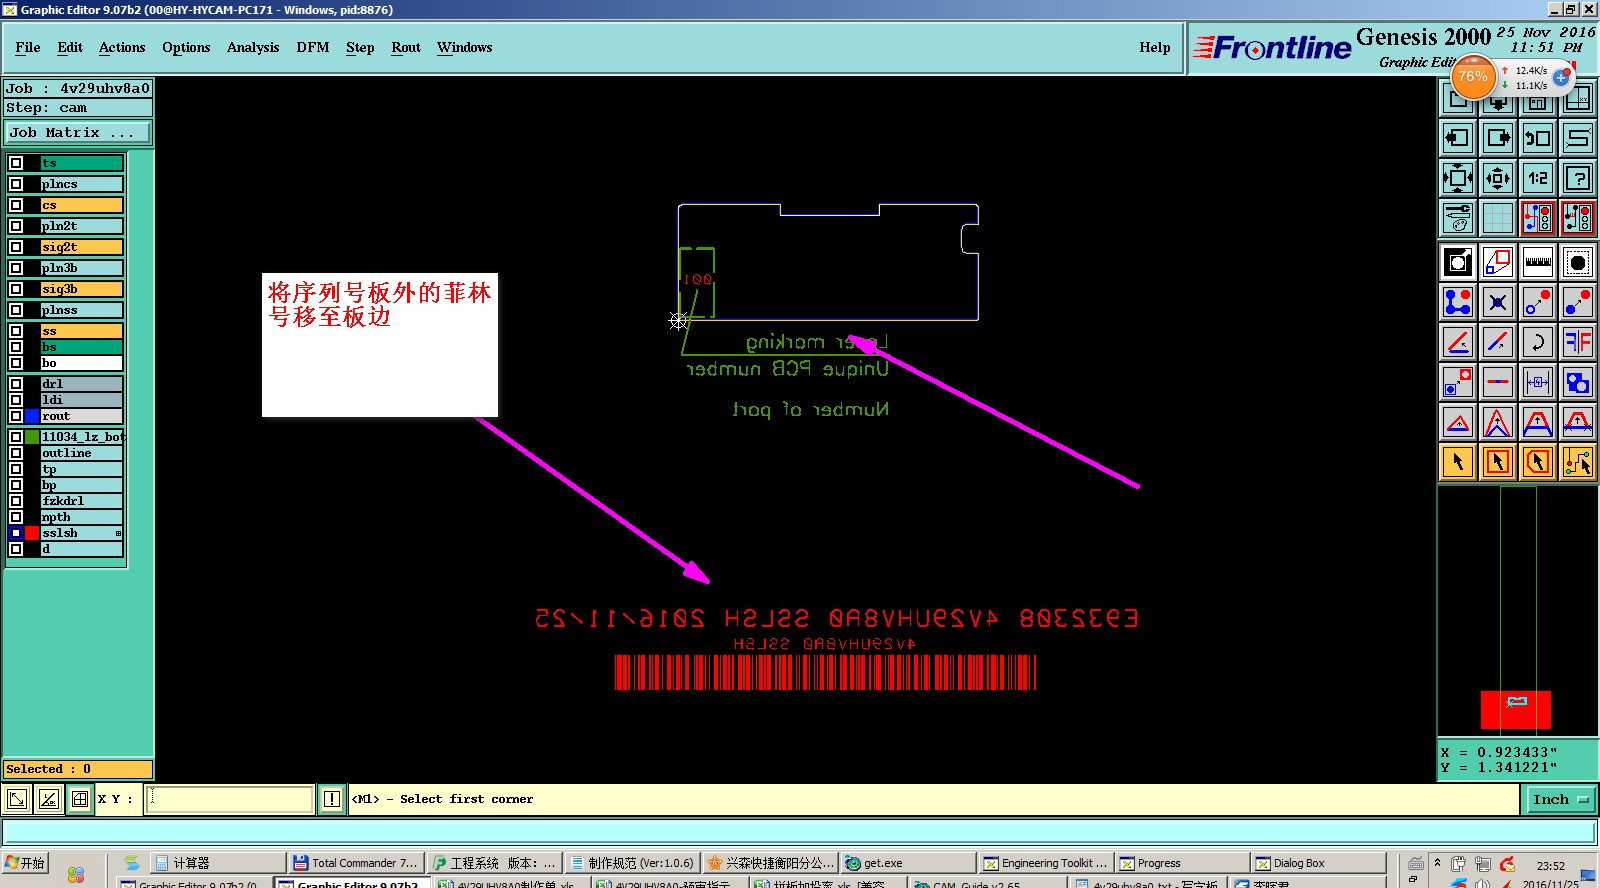Toggle visibility checkbox for layer ts

click(16, 163)
